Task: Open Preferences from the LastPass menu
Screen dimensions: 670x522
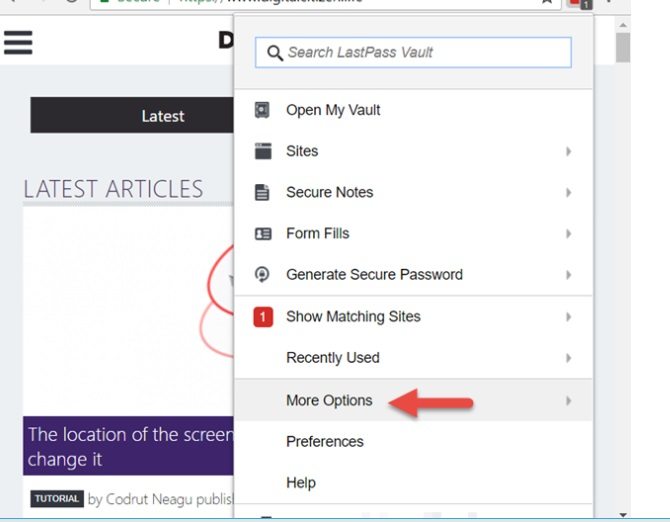Action: 413,441
